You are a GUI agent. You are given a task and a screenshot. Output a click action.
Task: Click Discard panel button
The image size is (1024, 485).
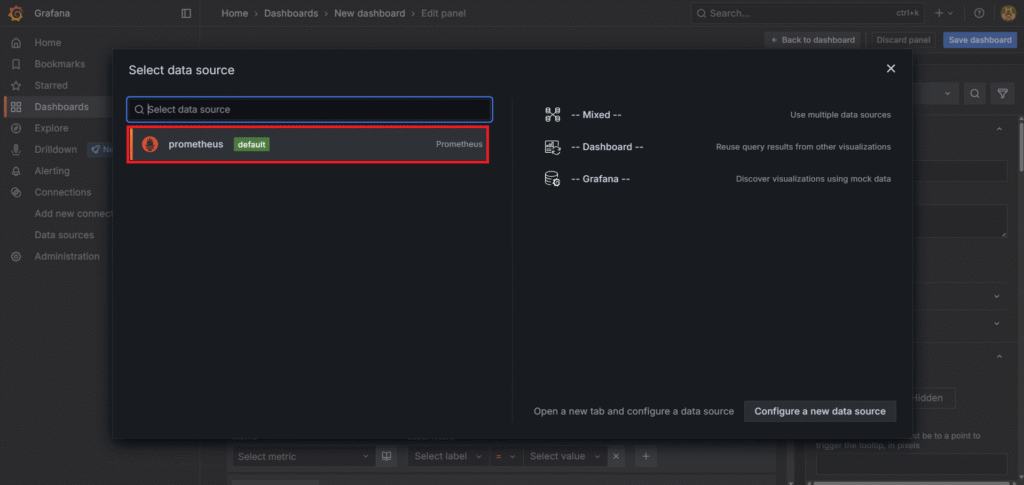coord(903,40)
